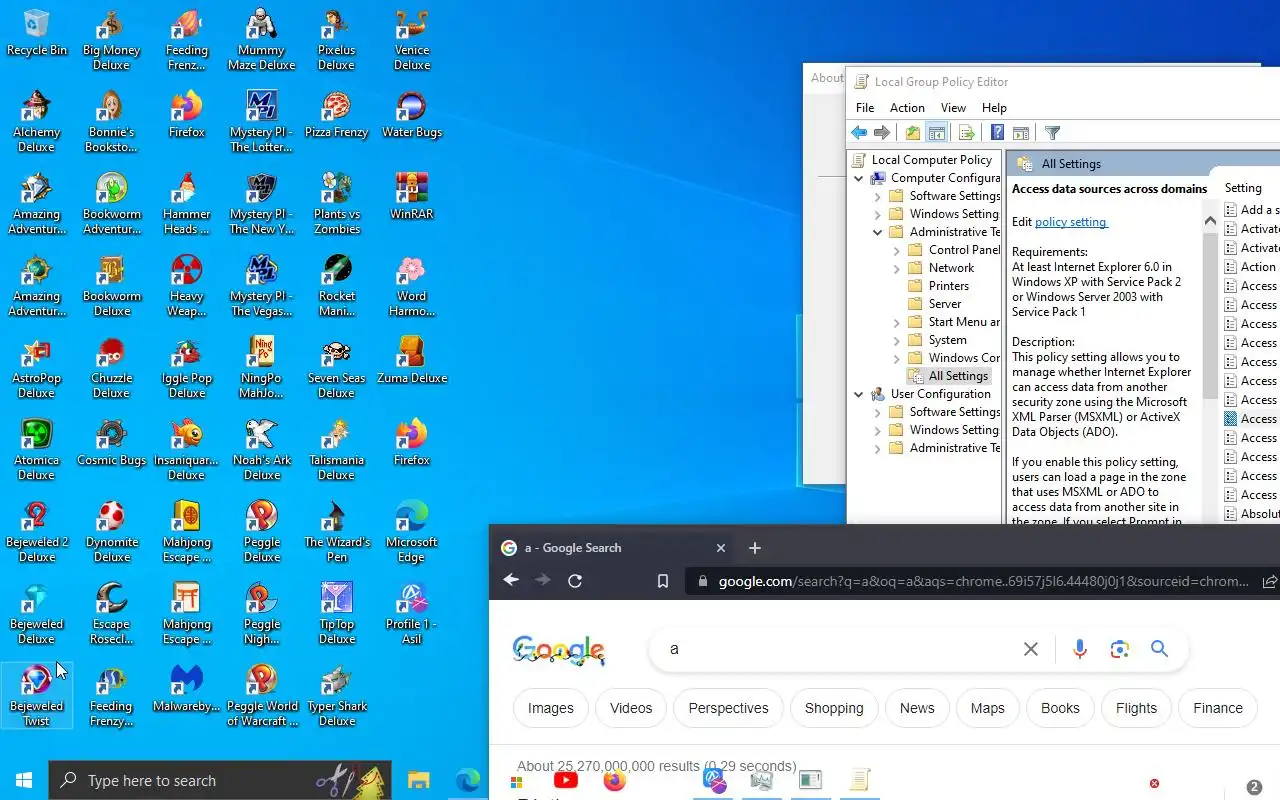Reload the Google Search page

click(575, 580)
